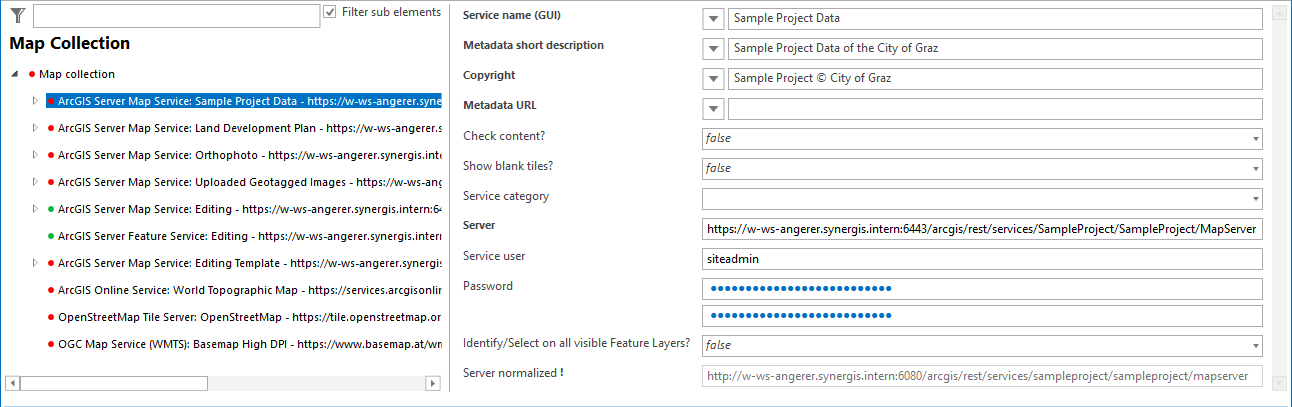Select OGC Map Service (WMTS) Basemap High DPI
1292x407 pixels.
coord(244,344)
